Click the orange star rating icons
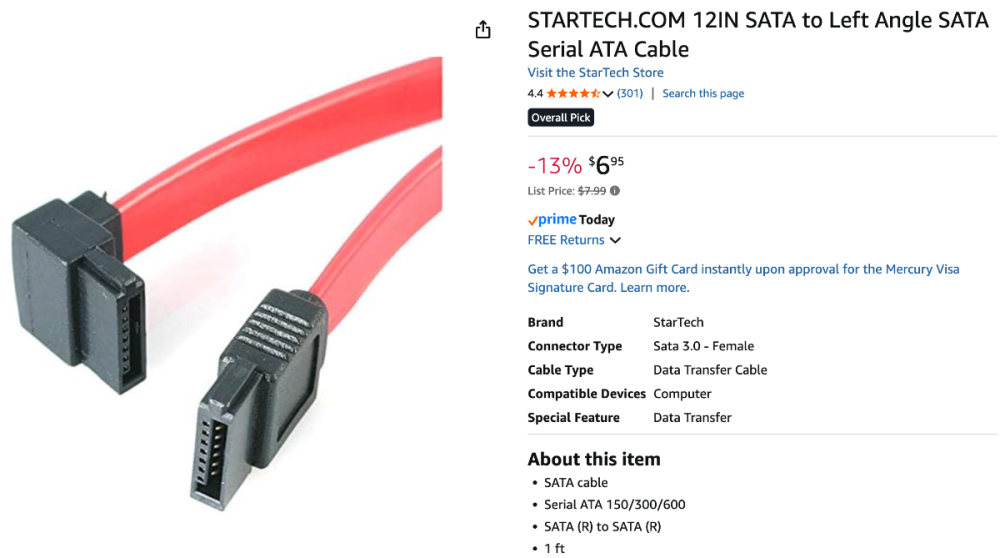1000x558 pixels. point(572,94)
